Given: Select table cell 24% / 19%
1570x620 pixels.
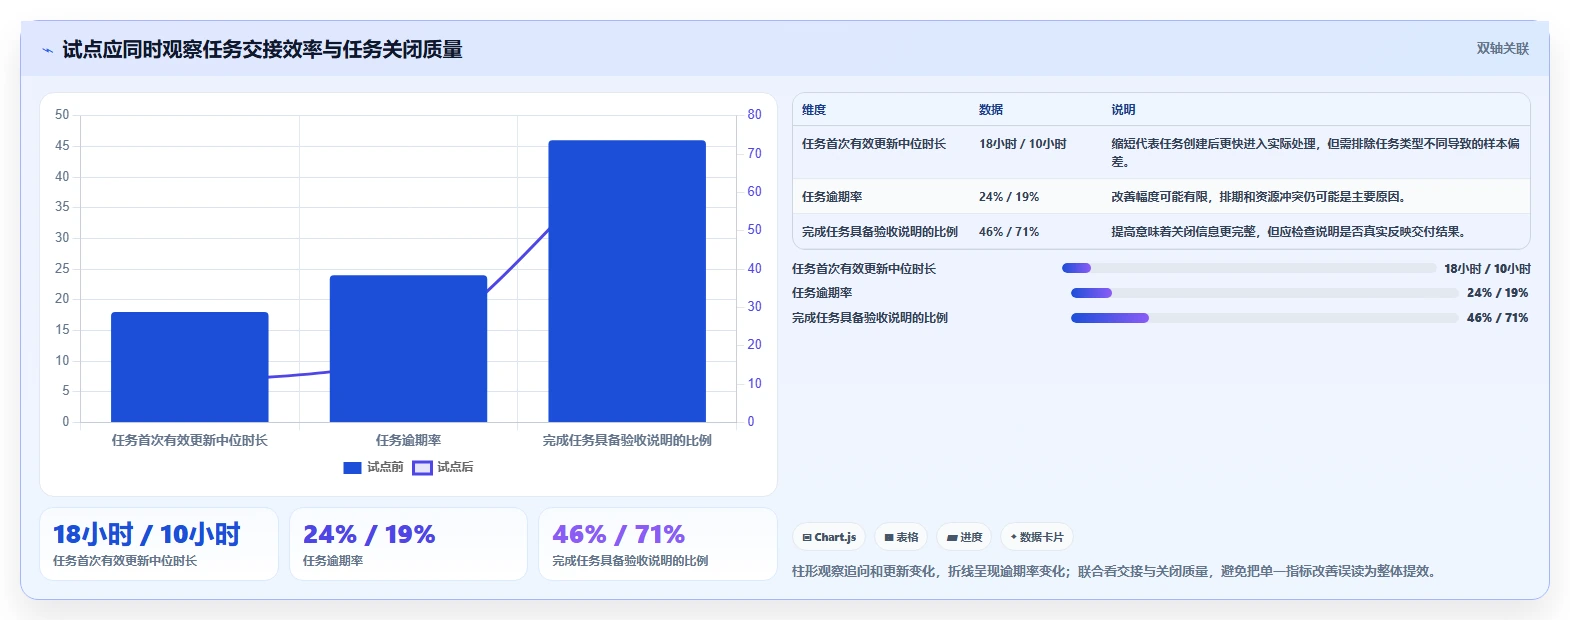Looking at the screenshot, I should (x=1009, y=197).
